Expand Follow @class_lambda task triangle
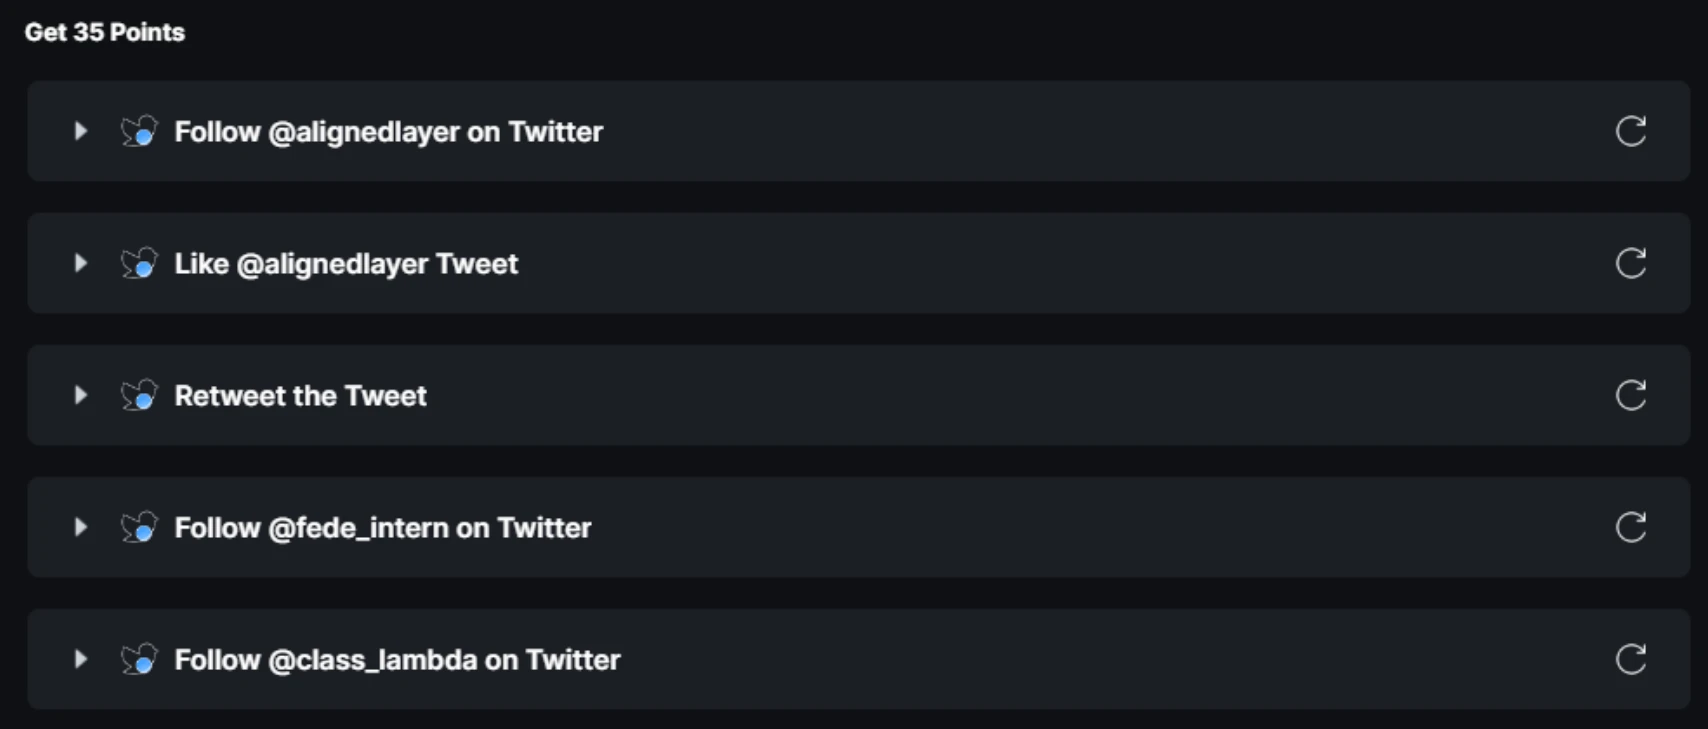Image resolution: width=1708 pixels, height=729 pixels. [80, 659]
